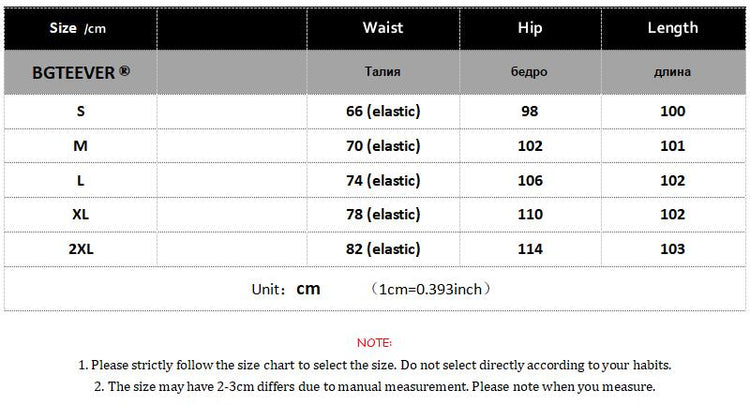Click the 1cm=0.393inch conversion text

429,289
